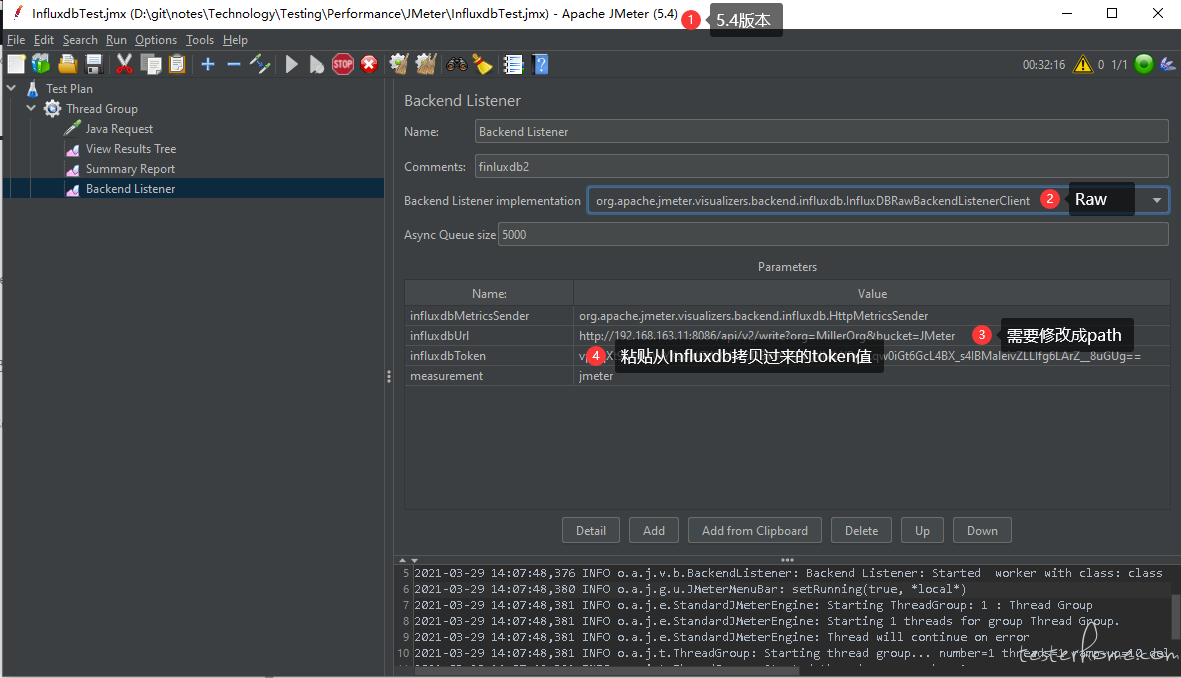Open the File menu
Image resolution: width=1181 pixels, height=678 pixels.
coord(16,40)
